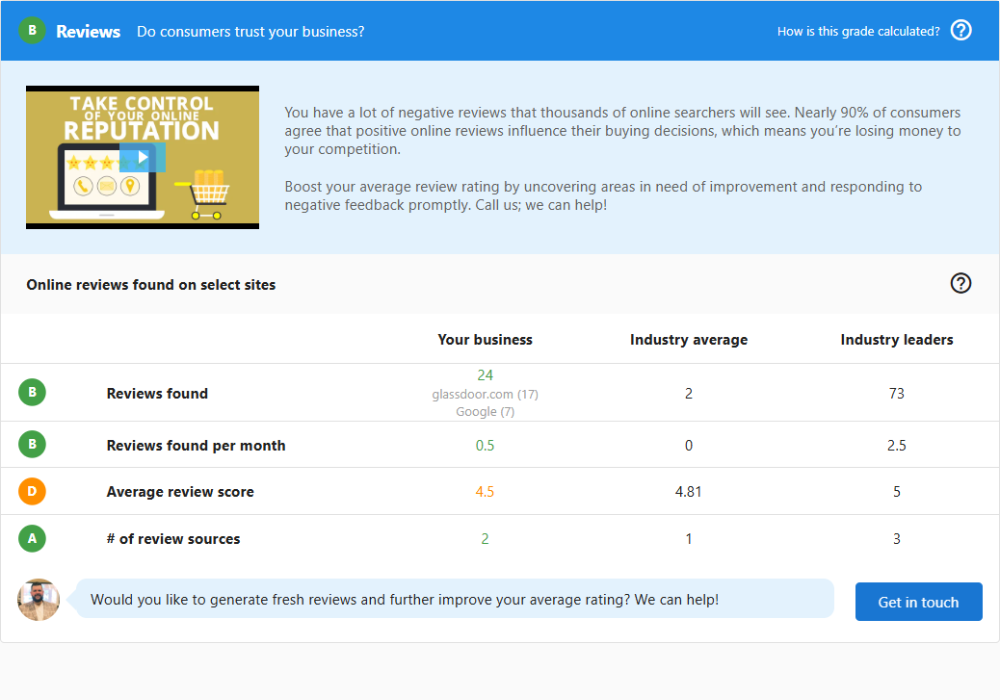Click the Average review score row label

click(x=180, y=492)
